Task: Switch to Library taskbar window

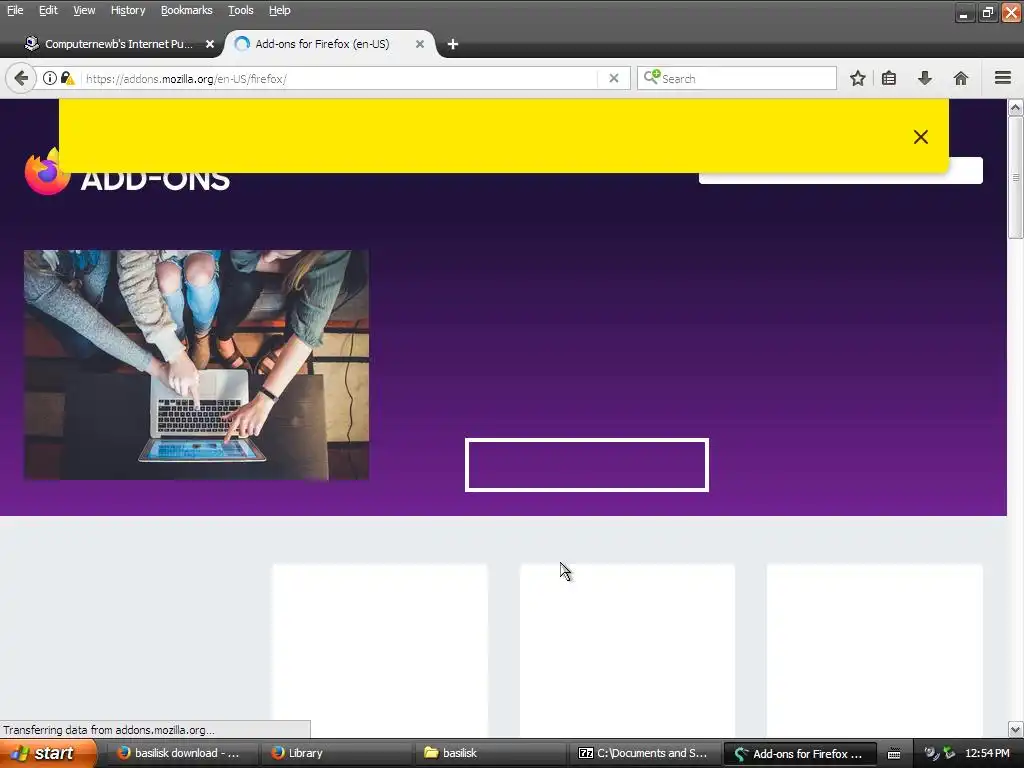Action: (337, 753)
